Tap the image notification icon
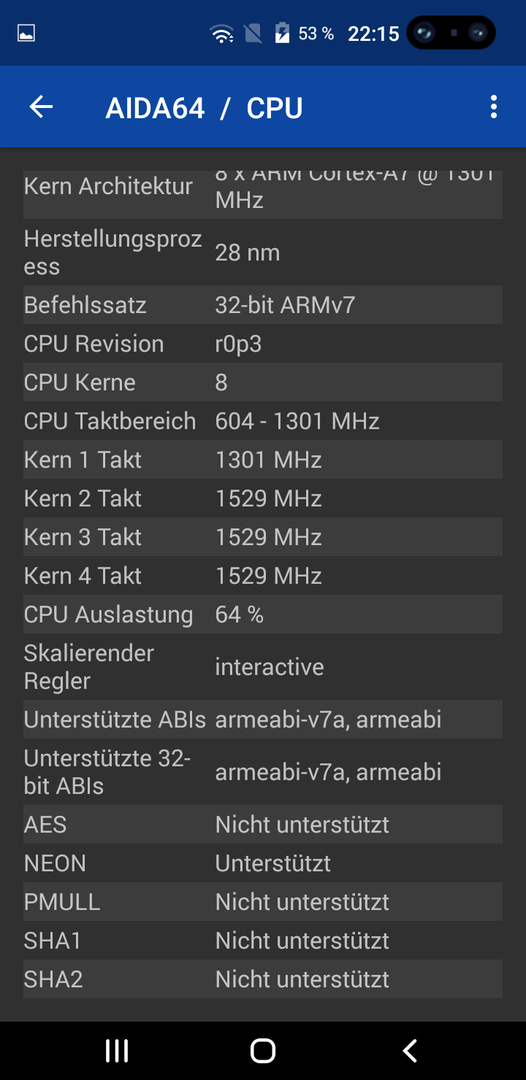The width and height of the screenshot is (526, 1080). (x=26, y=33)
